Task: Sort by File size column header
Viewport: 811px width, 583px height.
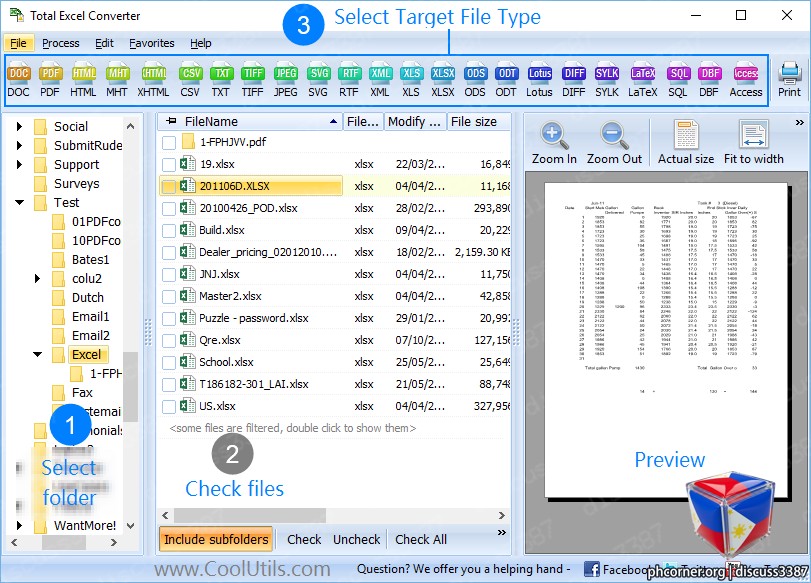Action: pyautogui.click(x=478, y=122)
